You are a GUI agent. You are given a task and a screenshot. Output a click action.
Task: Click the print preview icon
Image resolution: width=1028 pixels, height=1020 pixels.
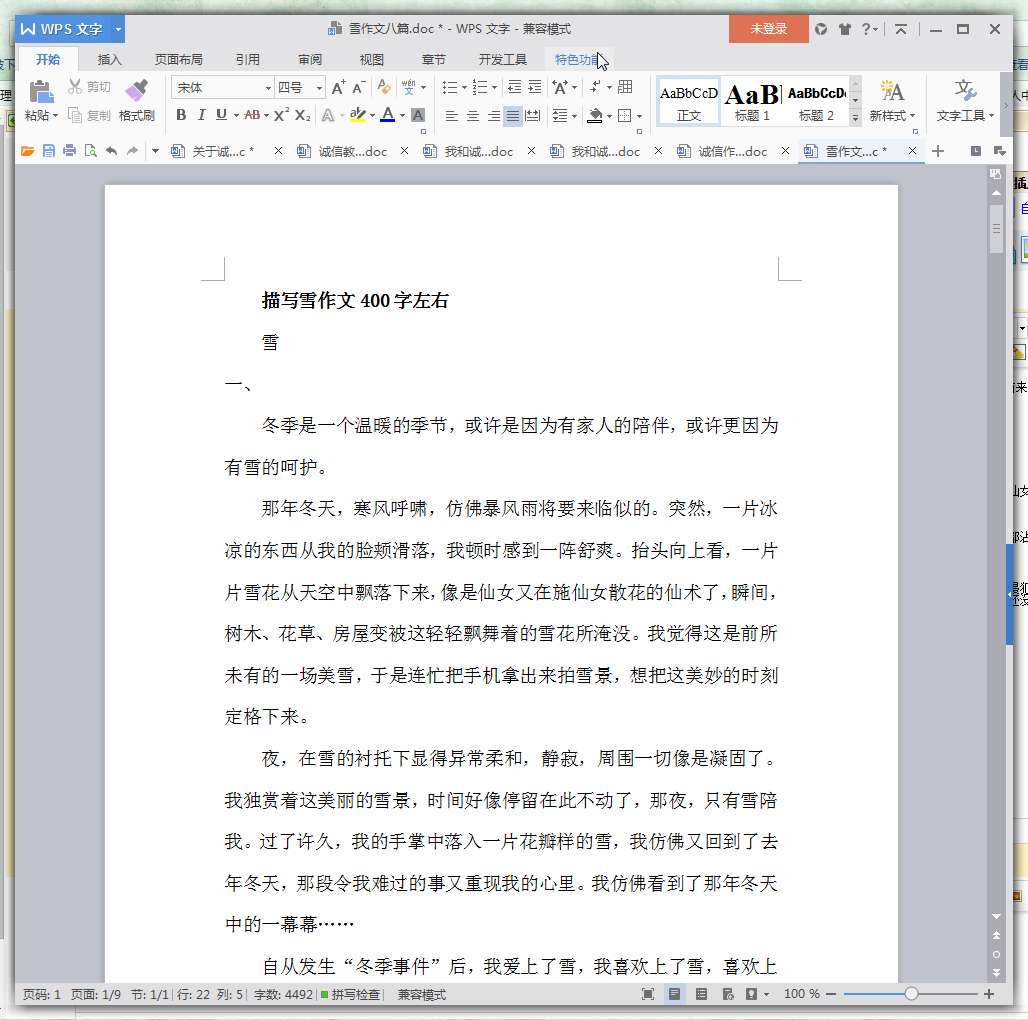tap(90, 151)
